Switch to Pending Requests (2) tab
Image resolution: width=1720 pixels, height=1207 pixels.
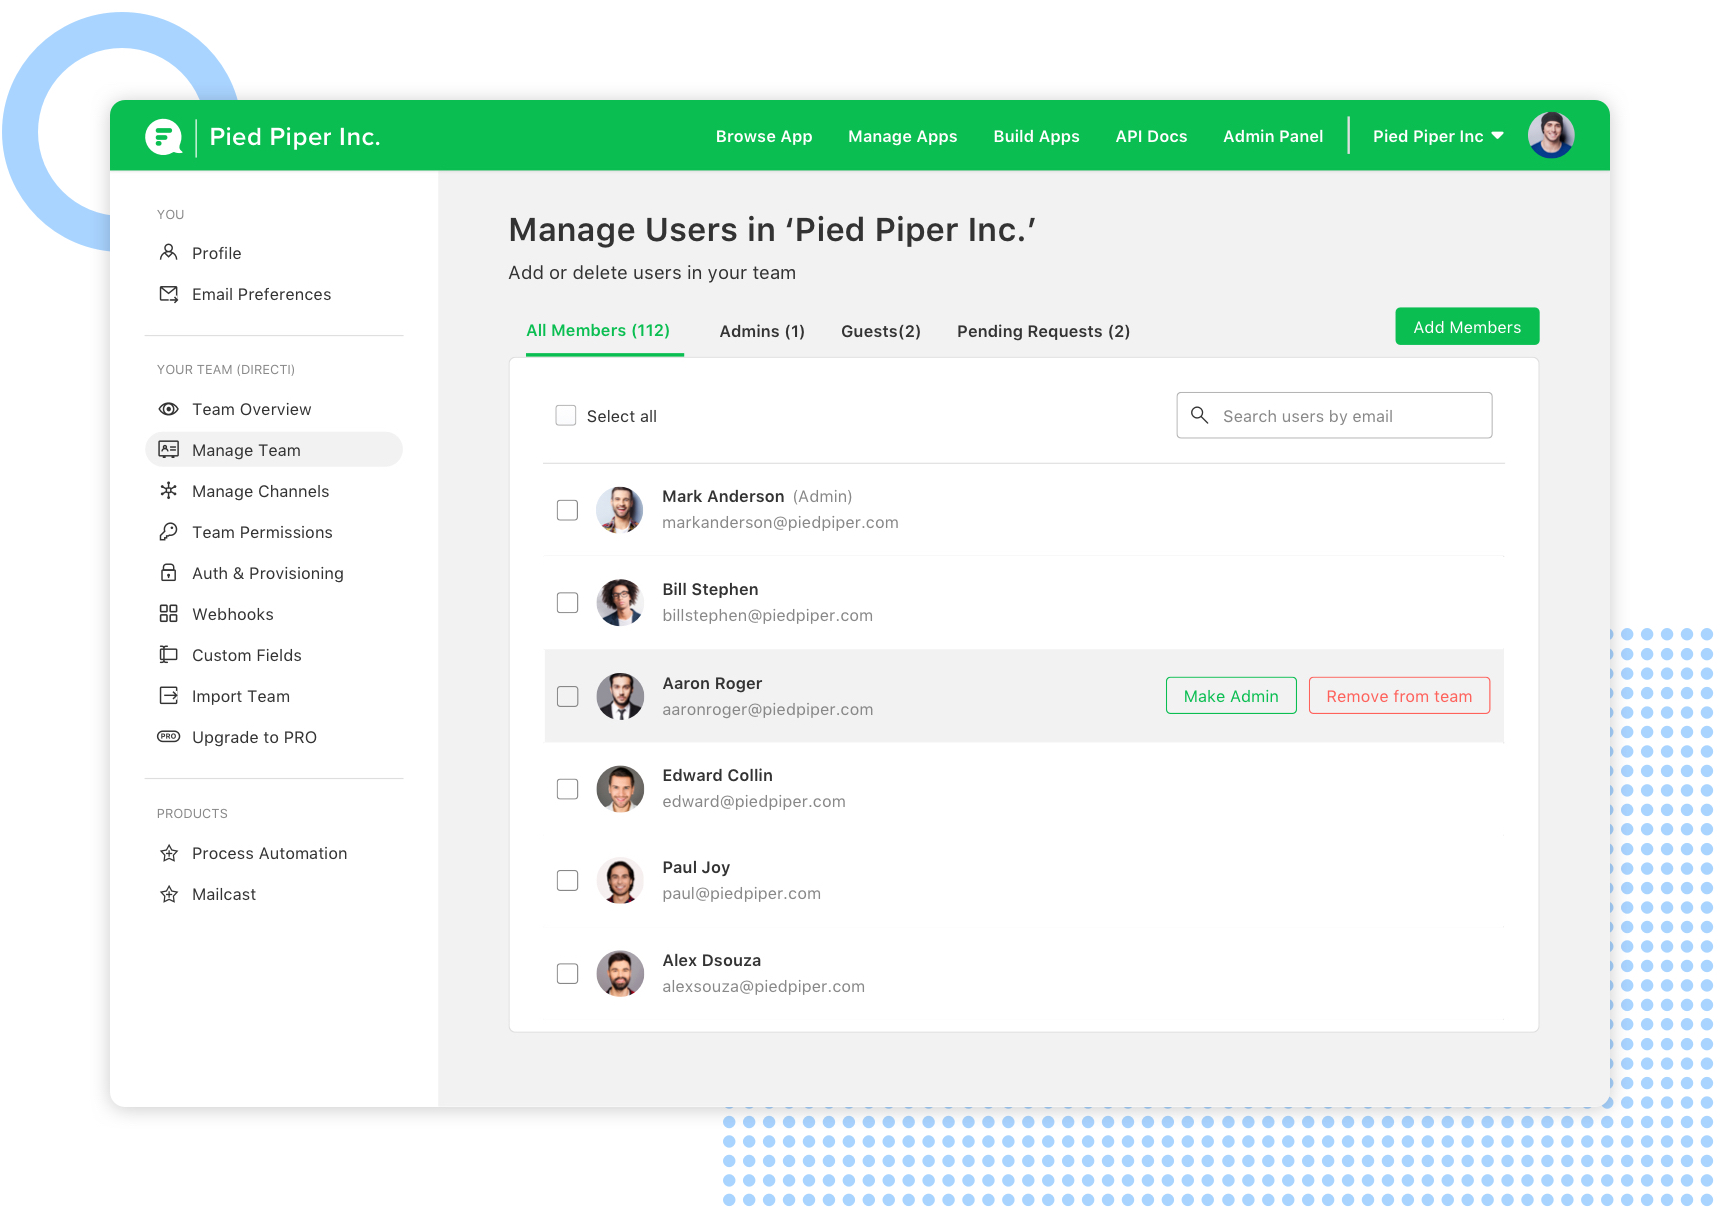tap(1043, 331)
